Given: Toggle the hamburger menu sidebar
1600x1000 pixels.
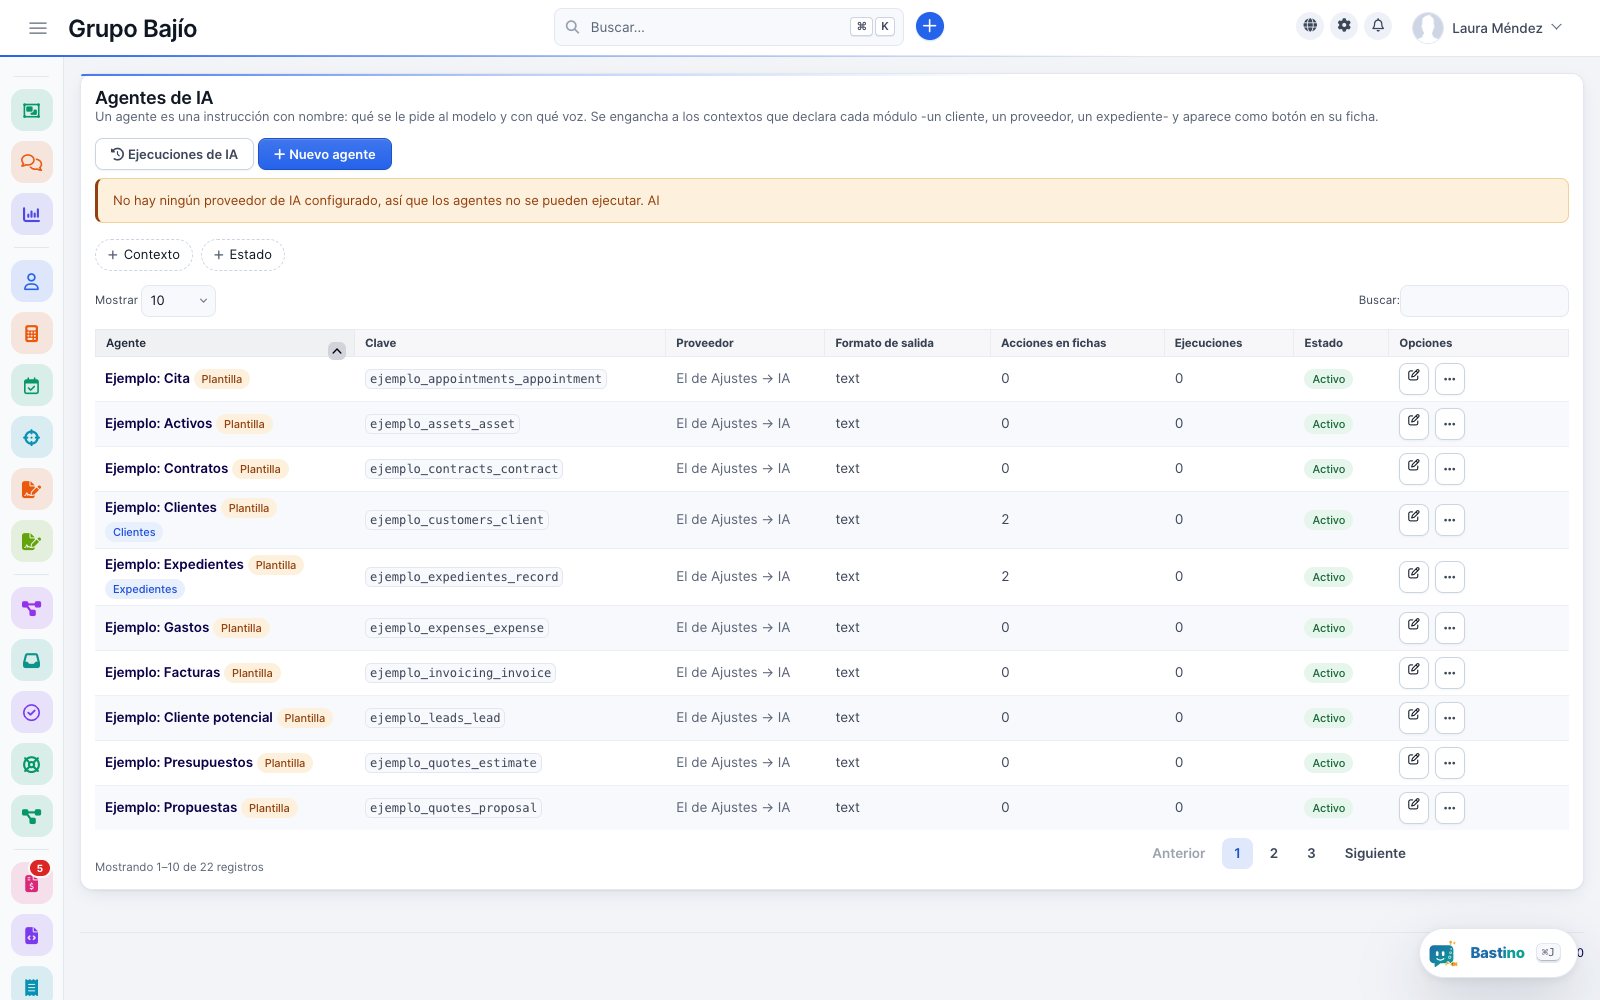Looking at the screenshot, I should [38, 28].
